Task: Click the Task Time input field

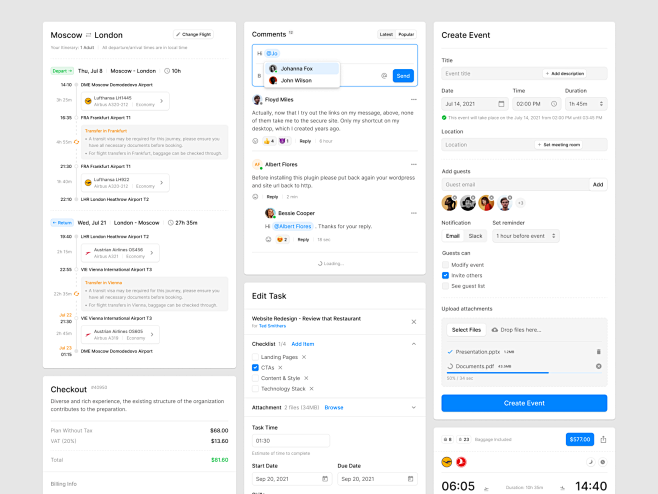Action: pyautogui.click(x=291, y=441)
